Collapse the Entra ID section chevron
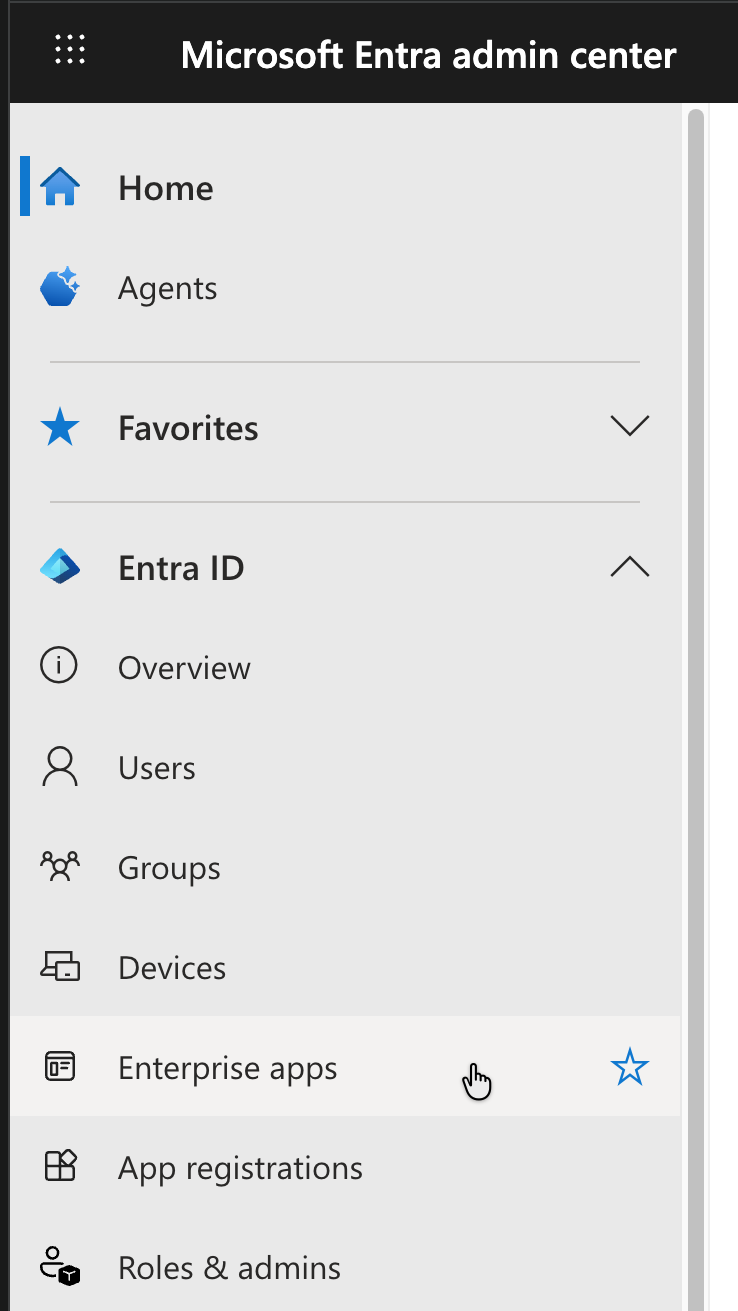 [x=629, y=568]
